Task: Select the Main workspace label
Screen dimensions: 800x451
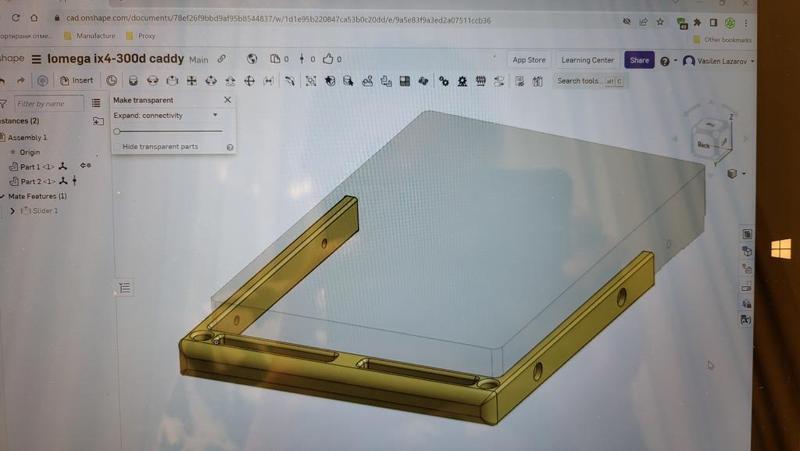Action: 198,60
